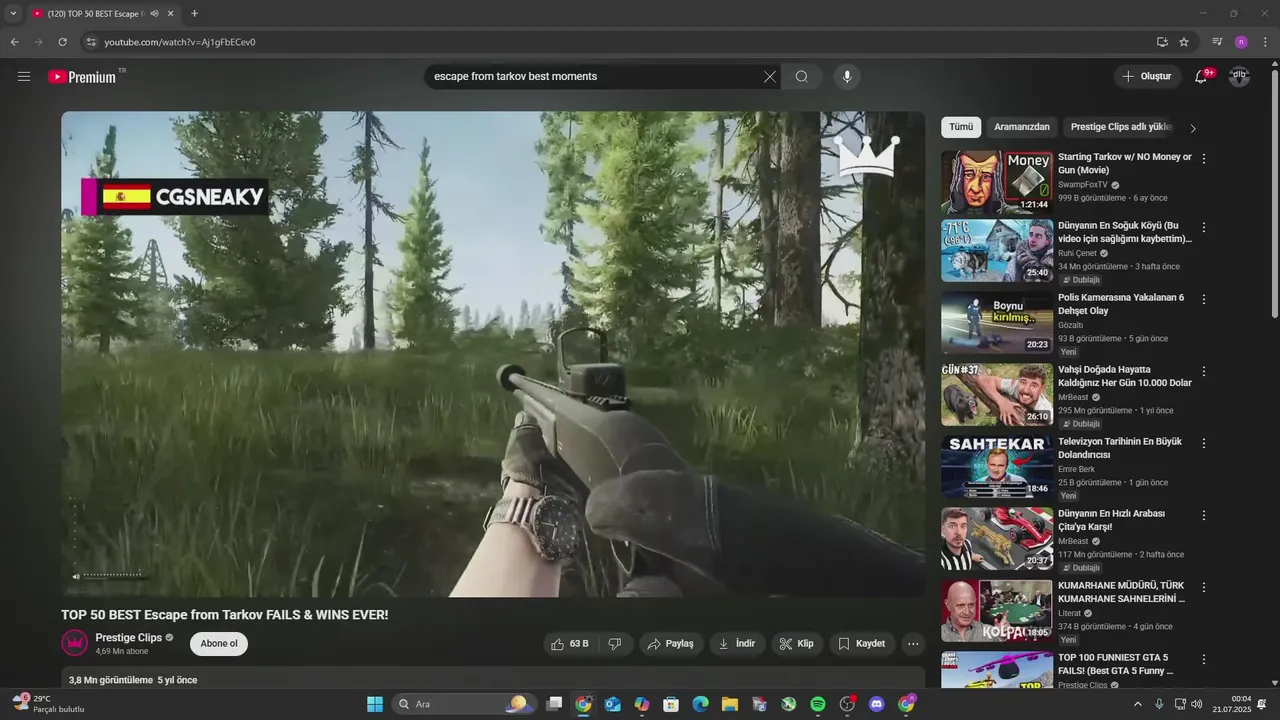Open Starting Tarkov w/ NO Money thumbnail
The image size is (1280, 720).
pyautogui.click(x=997, y=182)
